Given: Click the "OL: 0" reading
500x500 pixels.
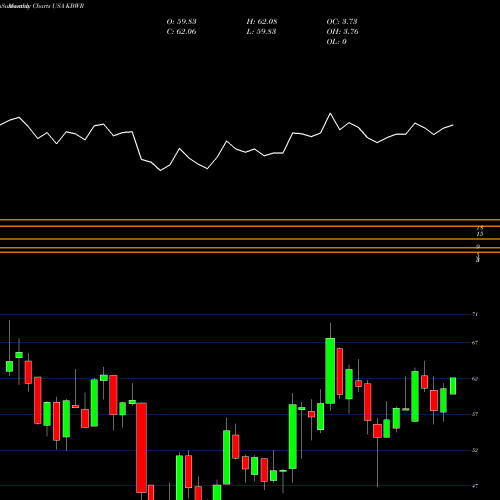Looking at the screenshot, I should point(336,42).
